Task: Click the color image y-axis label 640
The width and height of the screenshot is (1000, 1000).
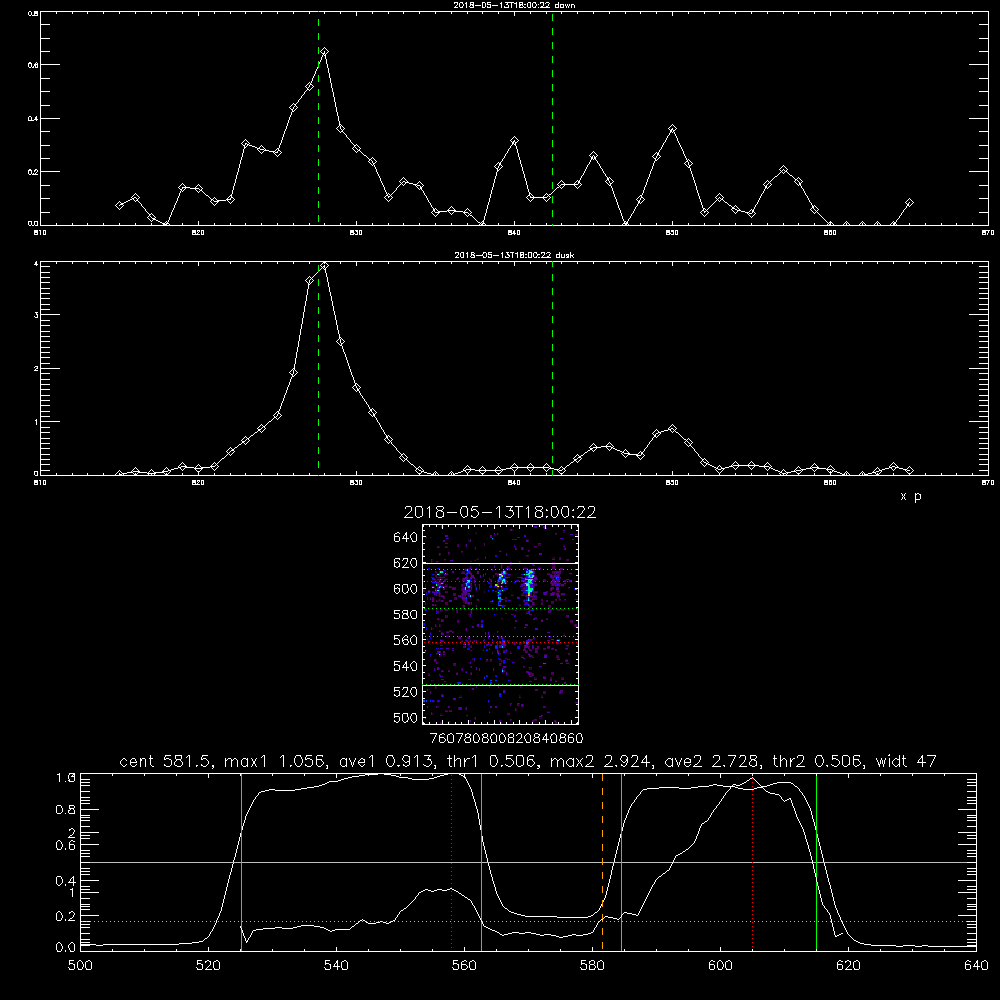Action: pos(406,538)
